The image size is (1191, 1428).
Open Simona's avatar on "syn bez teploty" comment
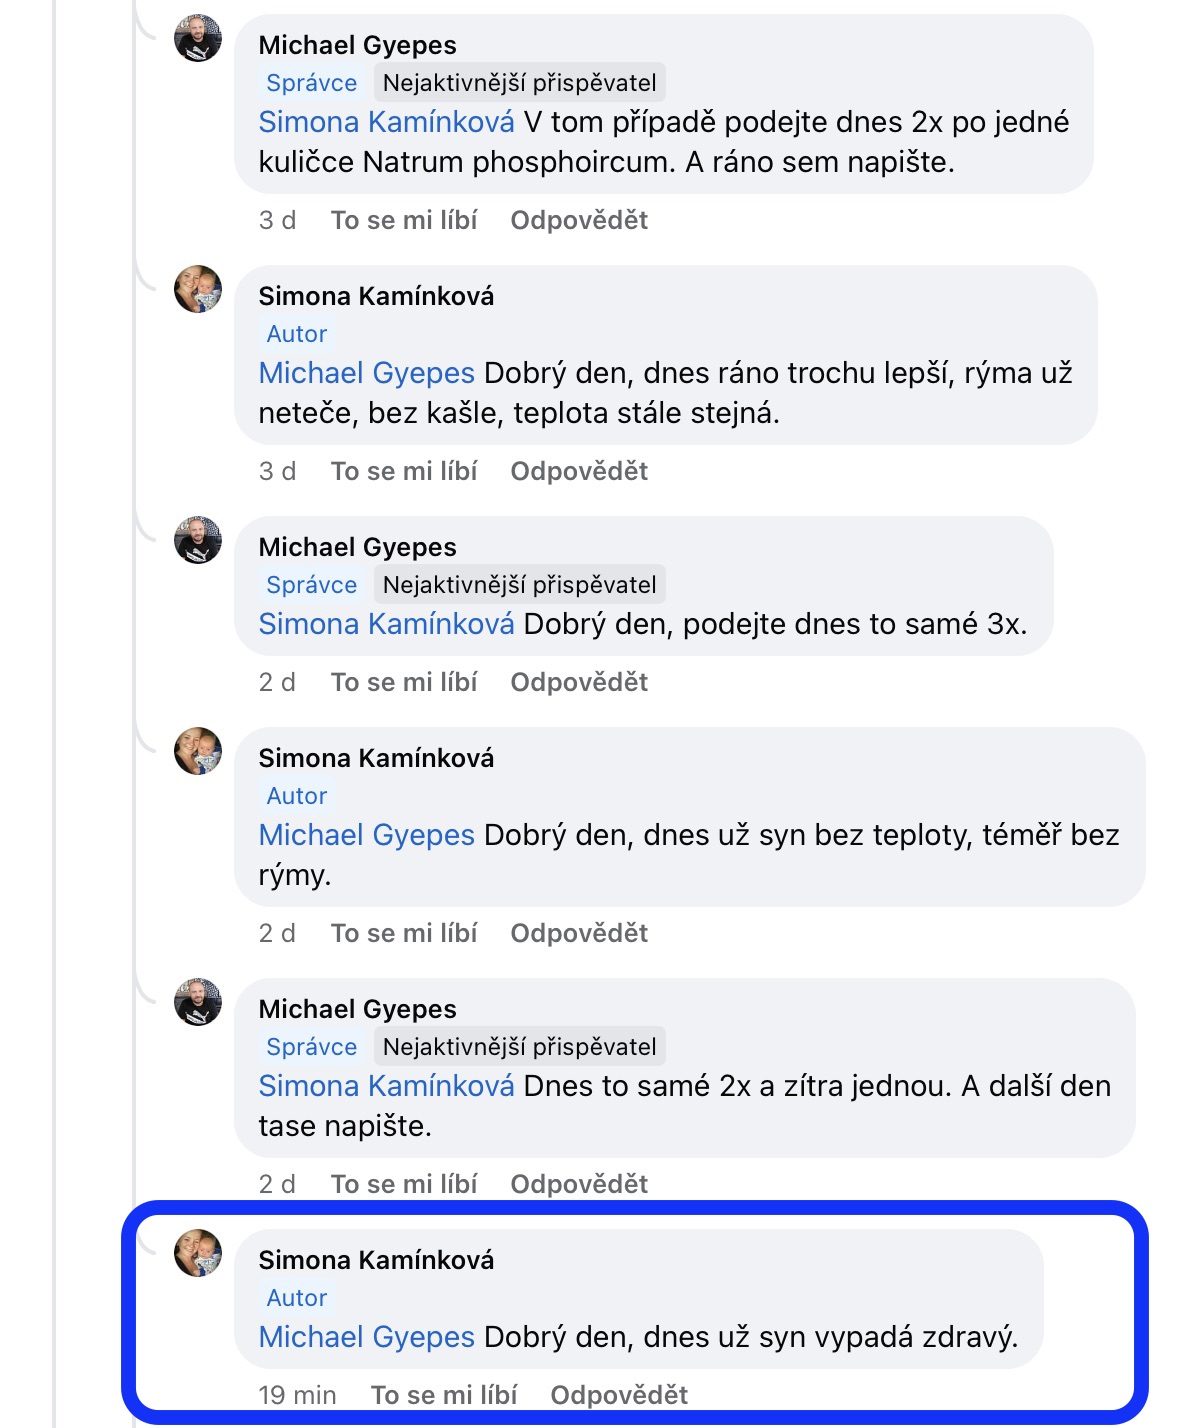point(198,752)
